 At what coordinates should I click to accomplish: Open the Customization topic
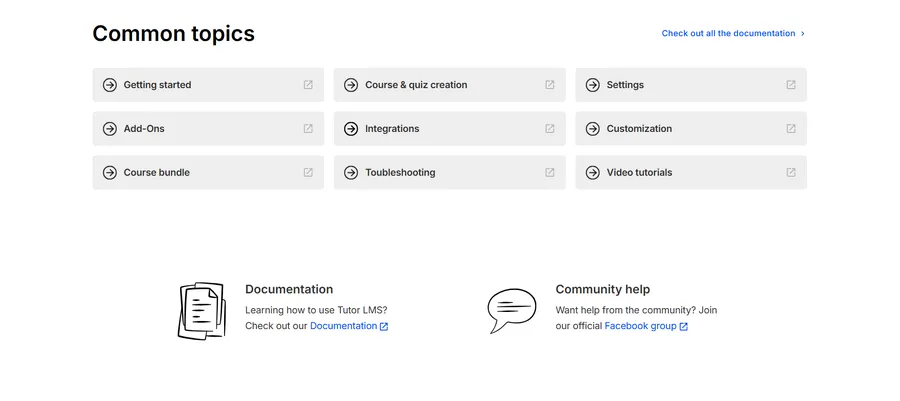(x=691, y=129)
